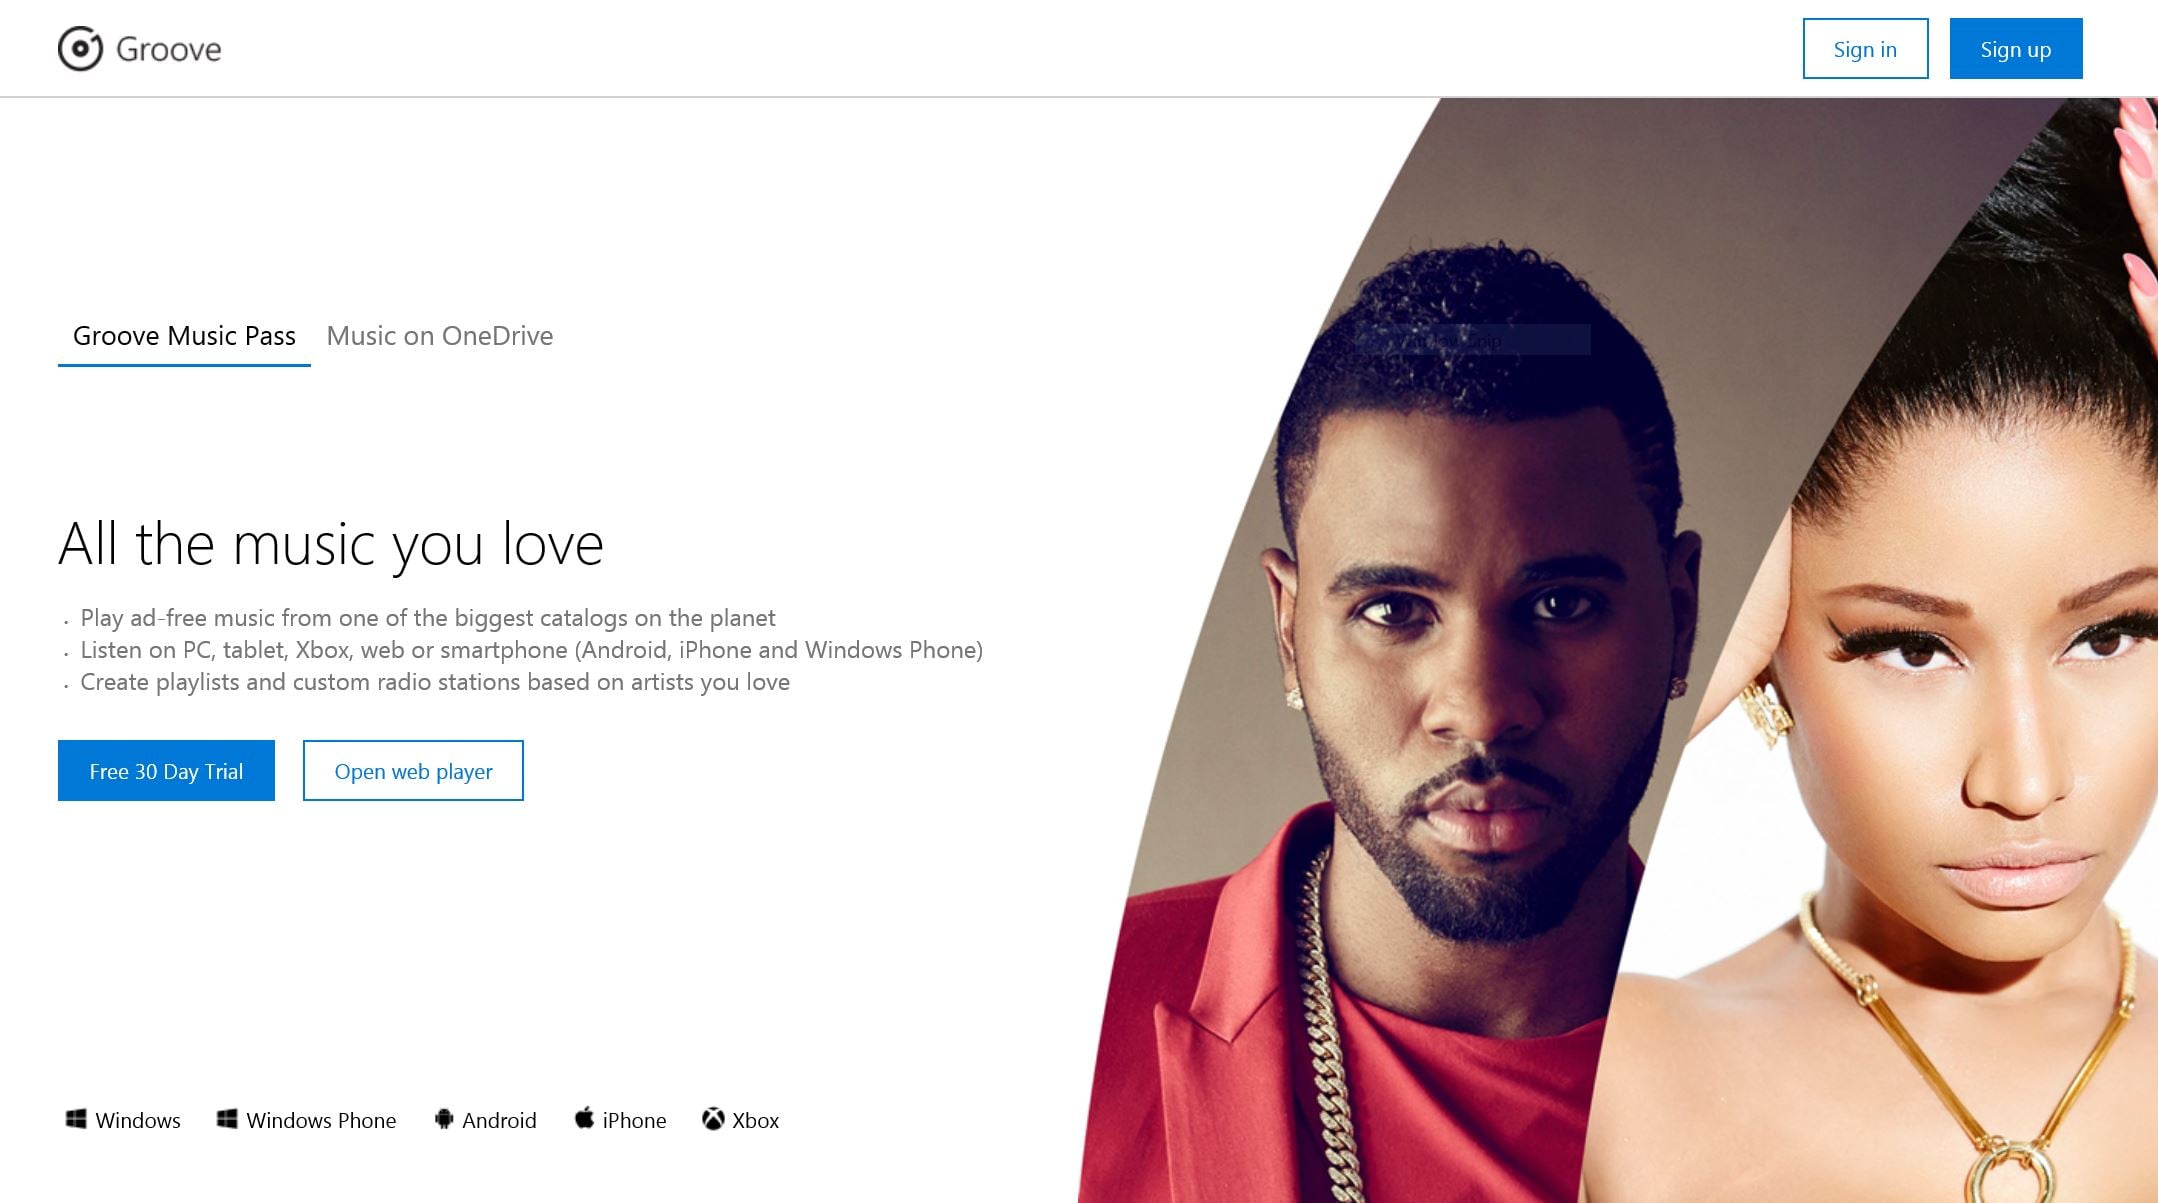Image resolution: width=2158 pixels, height=1203 pixels.
Task: Select the Sign up button
Action: (x=2015, y=48)
